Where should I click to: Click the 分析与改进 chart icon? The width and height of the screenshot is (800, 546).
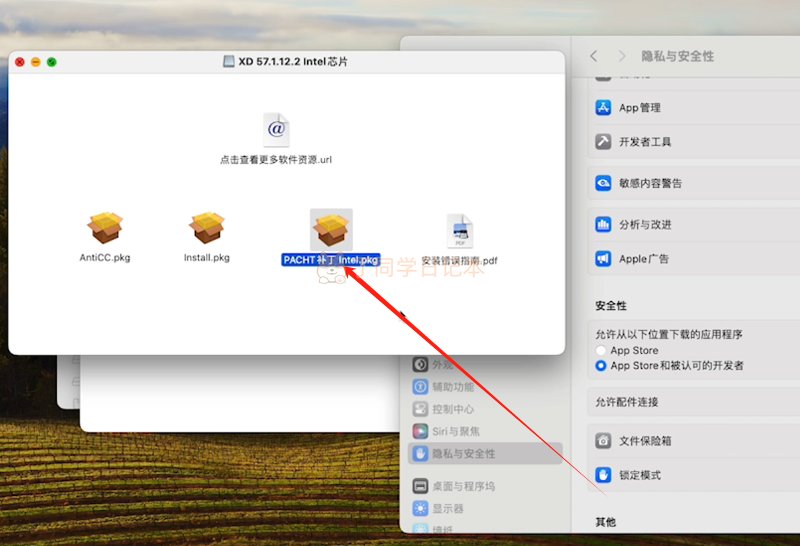coord(603,224)
